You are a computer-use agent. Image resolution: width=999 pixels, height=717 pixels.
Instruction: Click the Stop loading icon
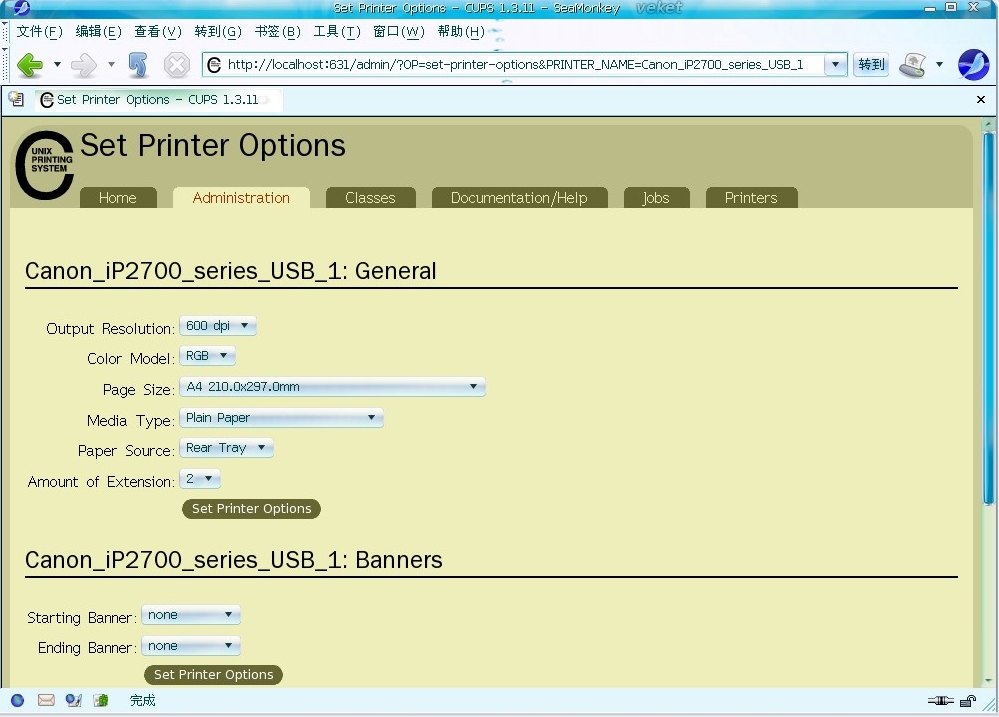(176, 64)
